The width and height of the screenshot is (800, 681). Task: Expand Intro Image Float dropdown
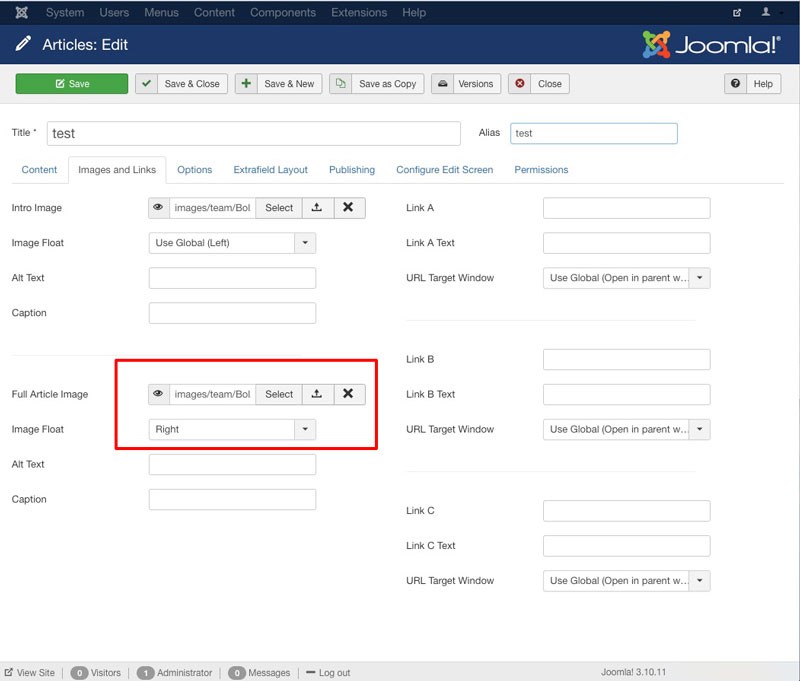tap(305, 243)
